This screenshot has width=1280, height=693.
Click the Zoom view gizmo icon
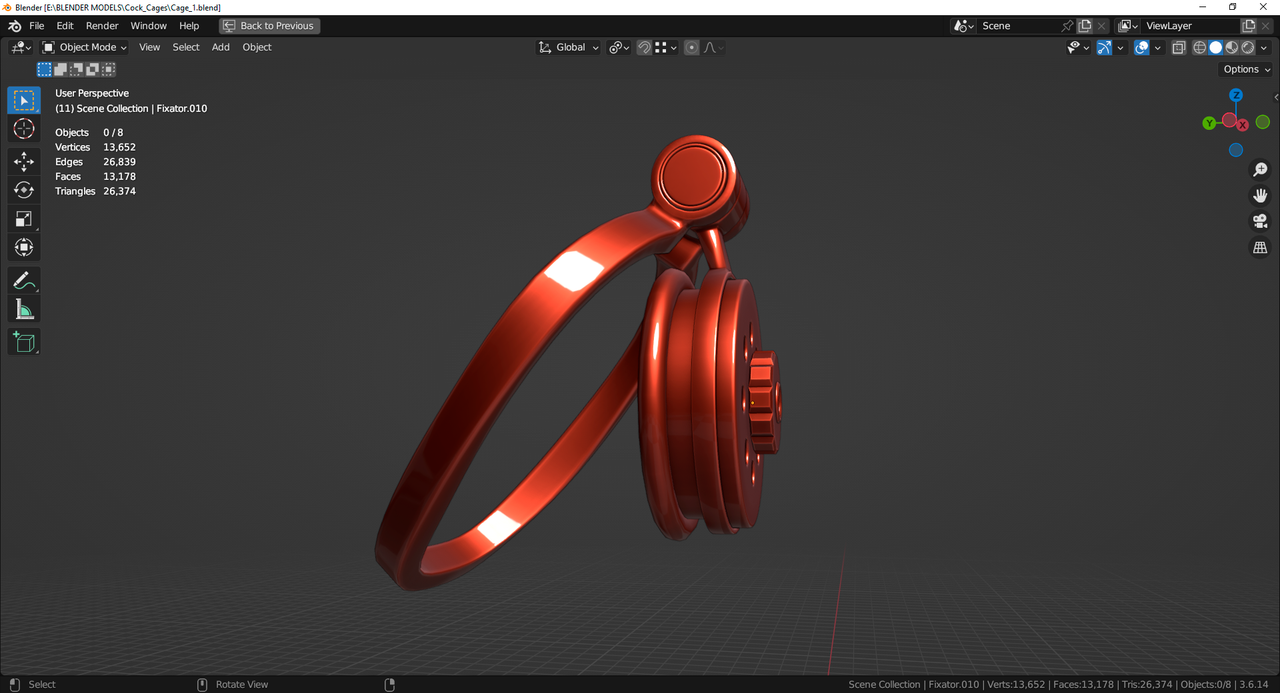point(1260,170)
